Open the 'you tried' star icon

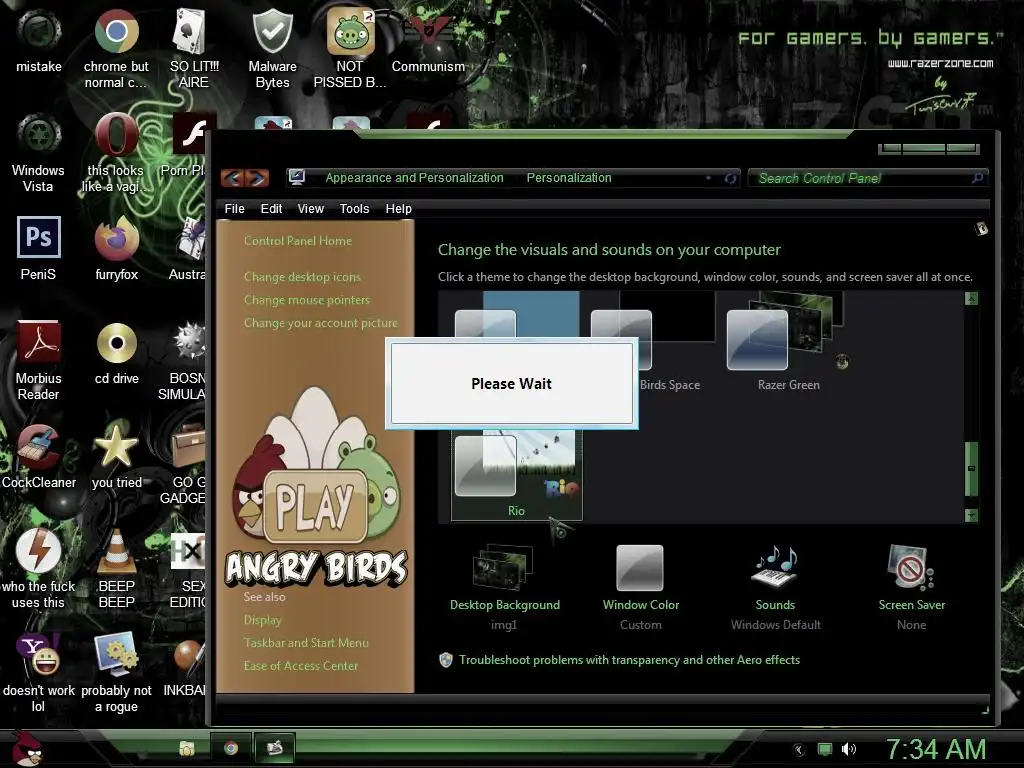point(116,456)
